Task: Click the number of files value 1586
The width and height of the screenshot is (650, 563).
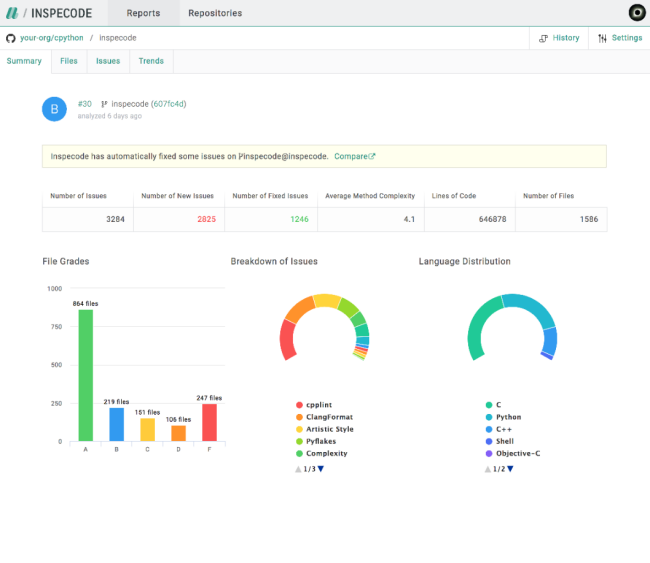Action: [x=589, y=219]
